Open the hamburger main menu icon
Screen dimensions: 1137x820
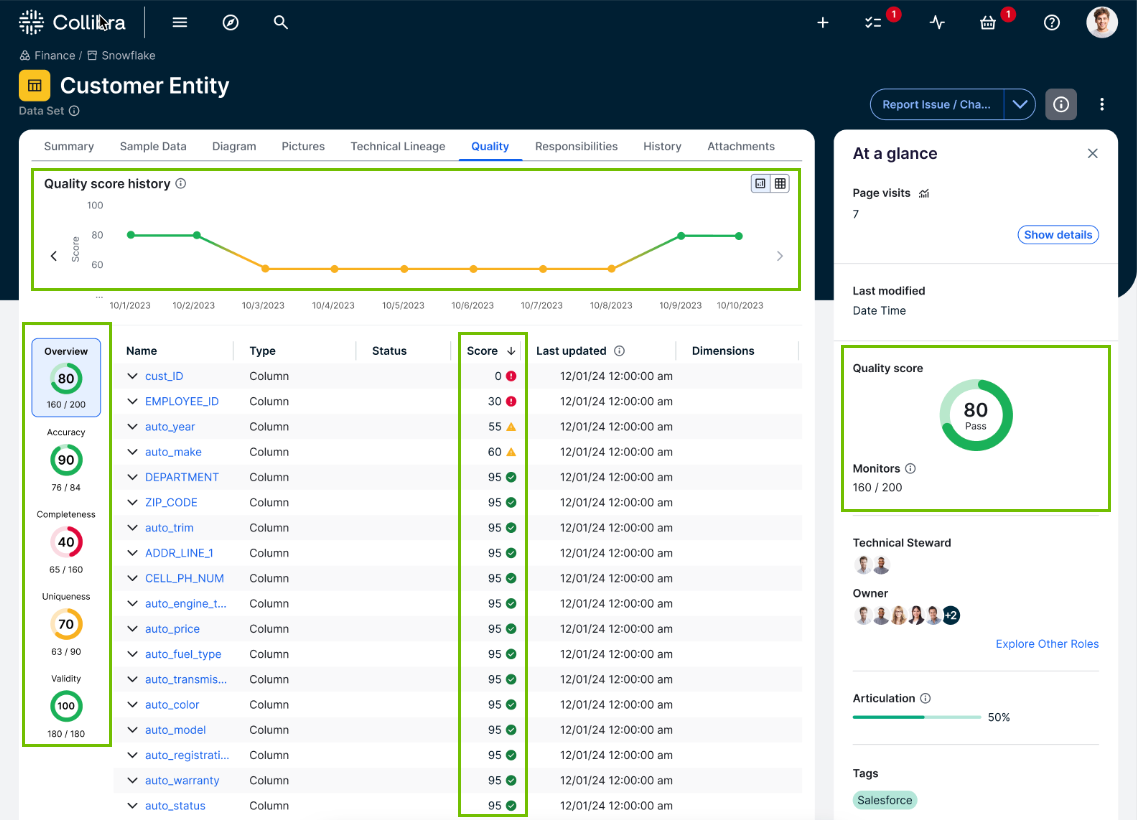(x=180, y=22)
